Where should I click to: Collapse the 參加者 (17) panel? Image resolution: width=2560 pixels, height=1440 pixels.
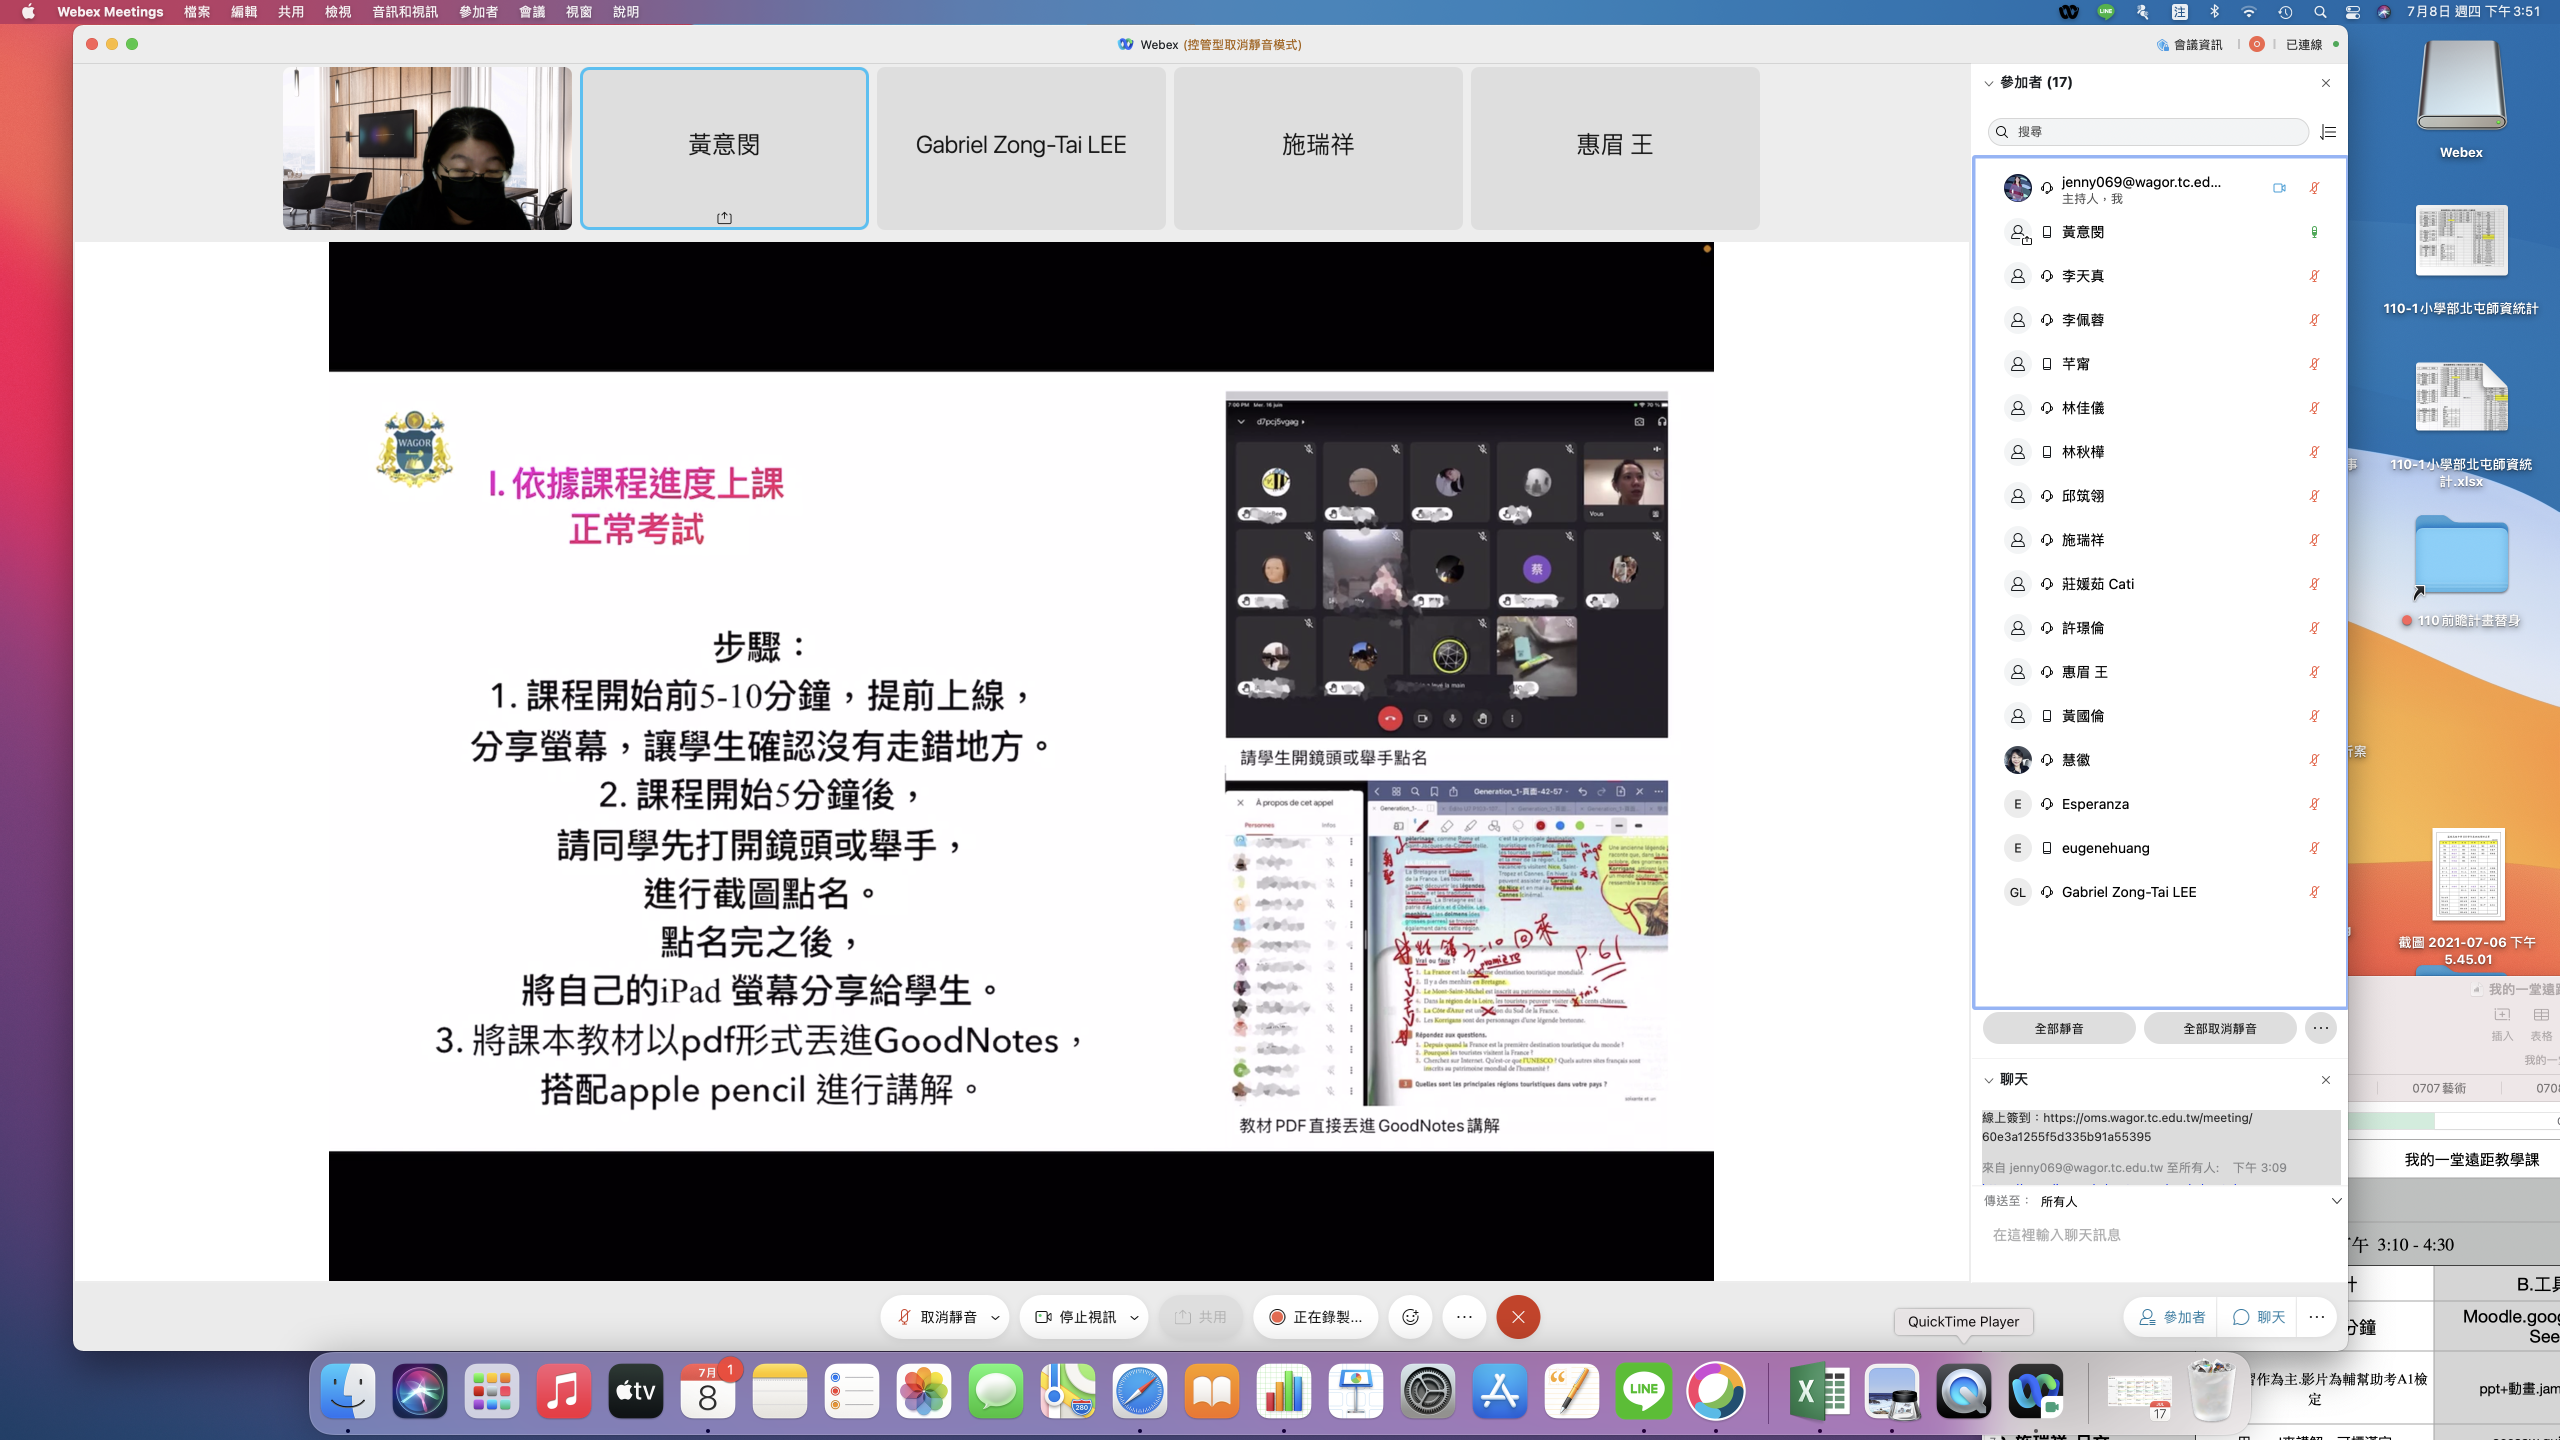point(1989,83)
